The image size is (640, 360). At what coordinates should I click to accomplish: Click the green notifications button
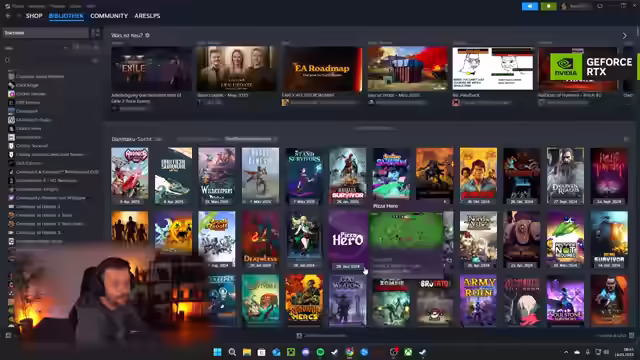point(549,6)
